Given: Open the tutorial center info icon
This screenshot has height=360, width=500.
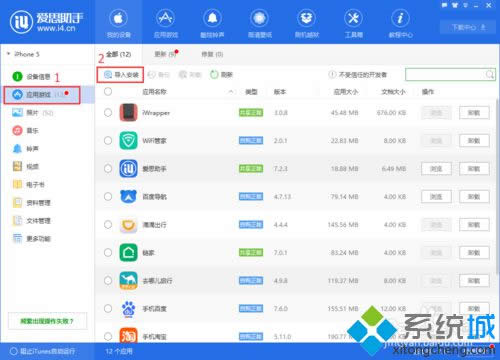Looking at the screenshot, I should point(400,18).
